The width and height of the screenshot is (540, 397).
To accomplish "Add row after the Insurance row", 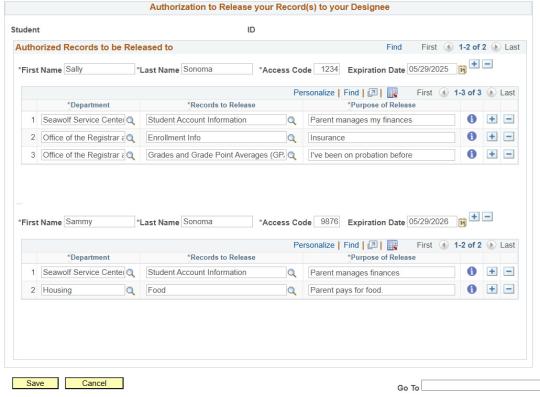I will (492, 137).
